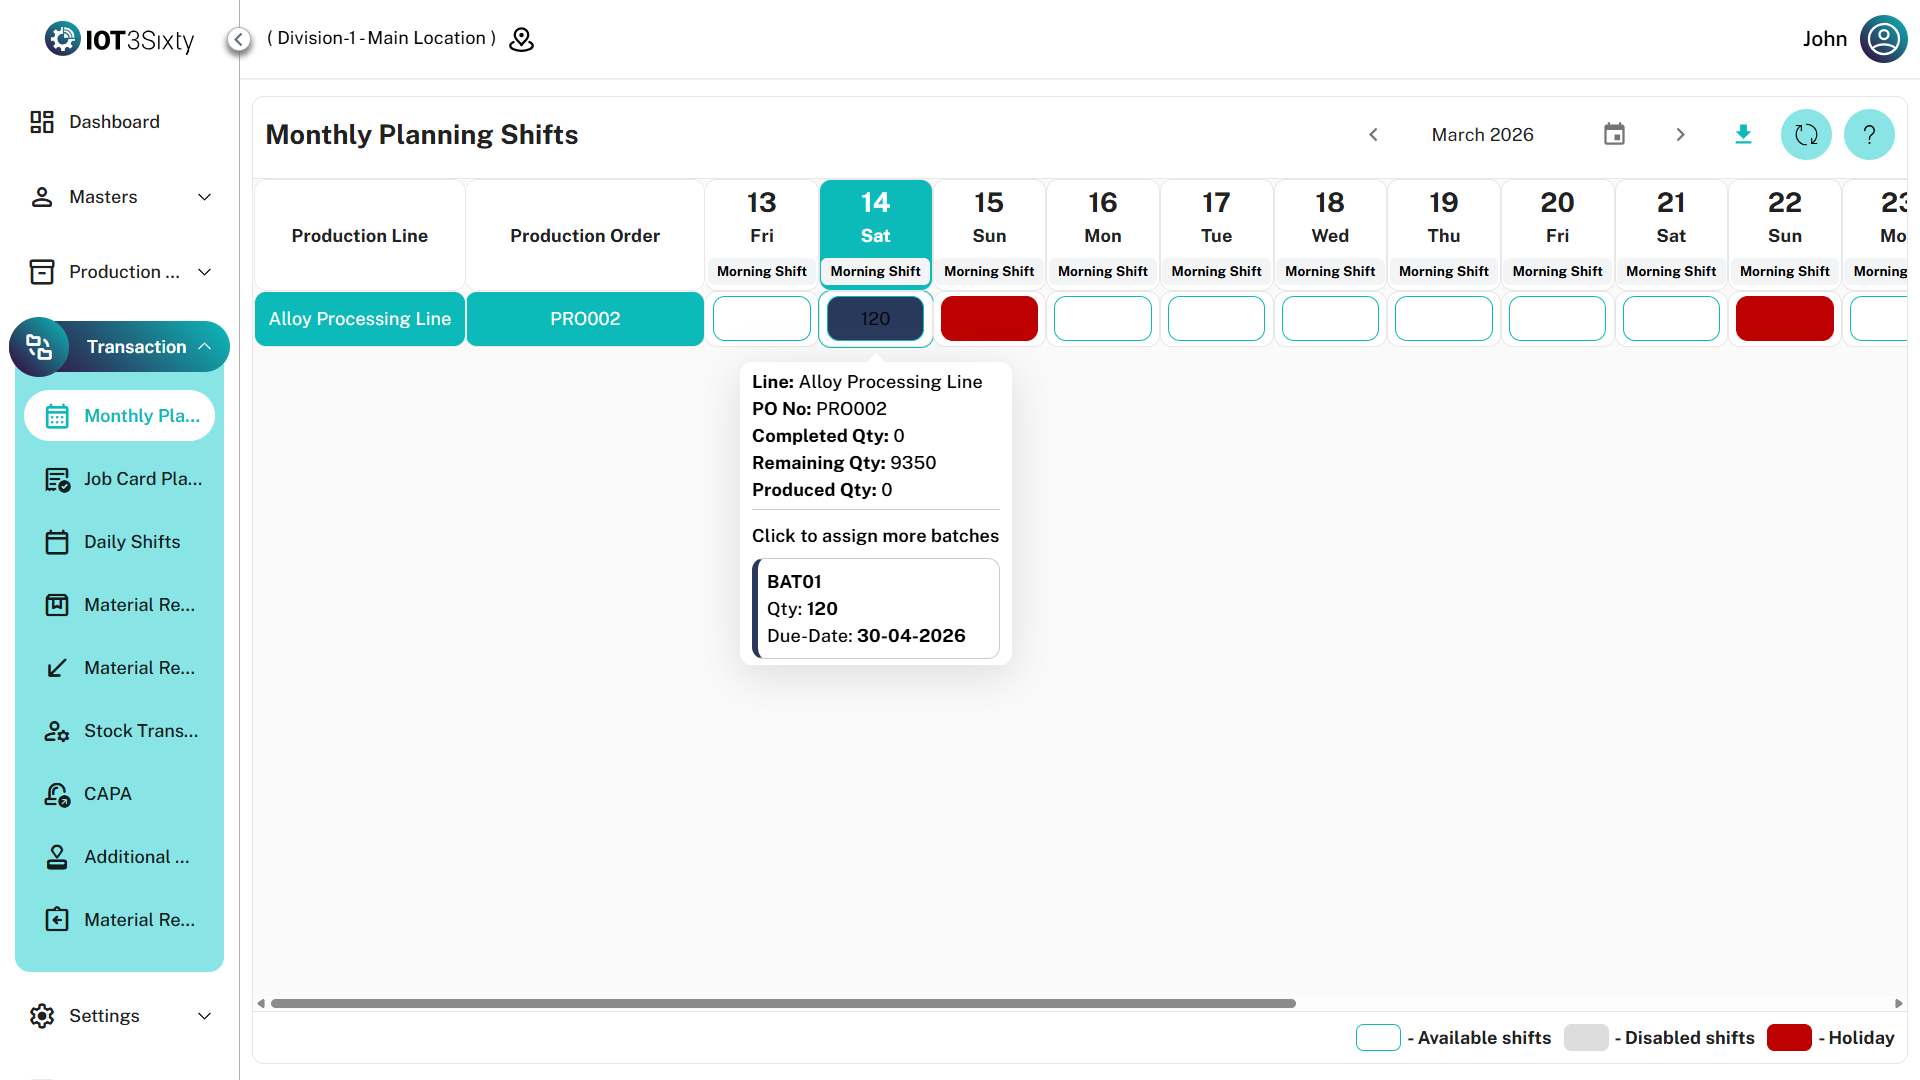Click the download icon in header
The image size is (1920, 1080).
click(x=1743, y=134)
